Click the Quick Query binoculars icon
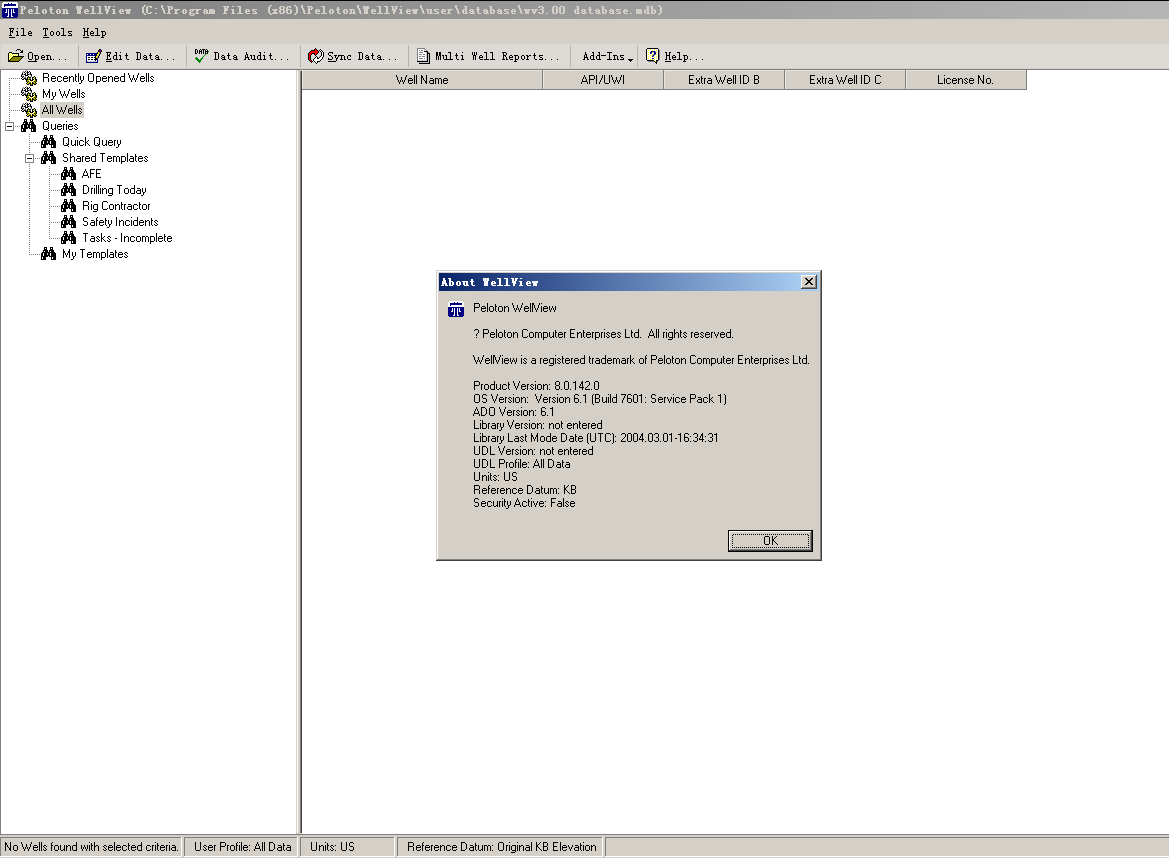The height and width of the screenshot is (859, 1169). click(x=48, y=142)
